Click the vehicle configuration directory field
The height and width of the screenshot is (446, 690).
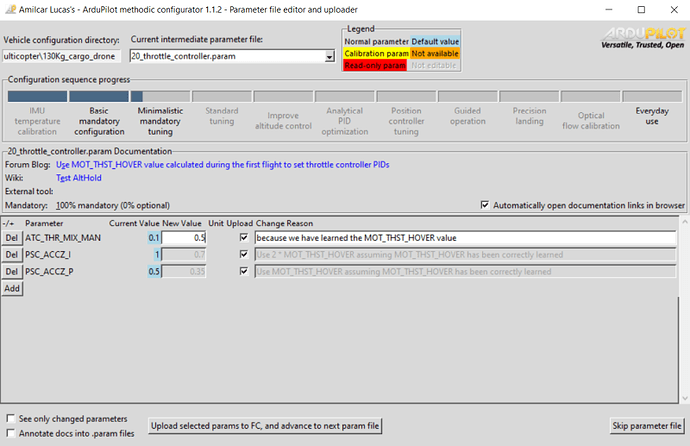[x=63, y=57]
